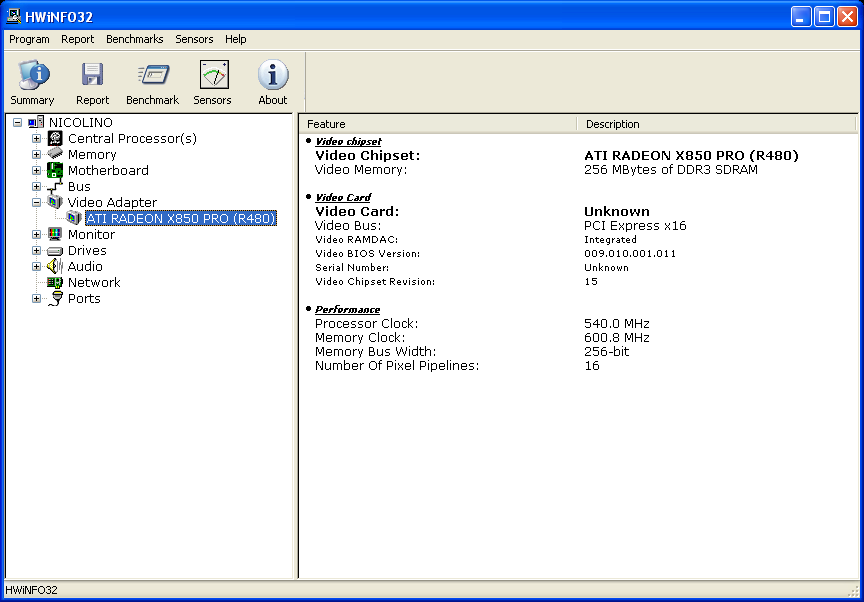Click the ATI RADEON X850 PRO card icon
The width and height of the screenshot is (864, 602).
74,218
